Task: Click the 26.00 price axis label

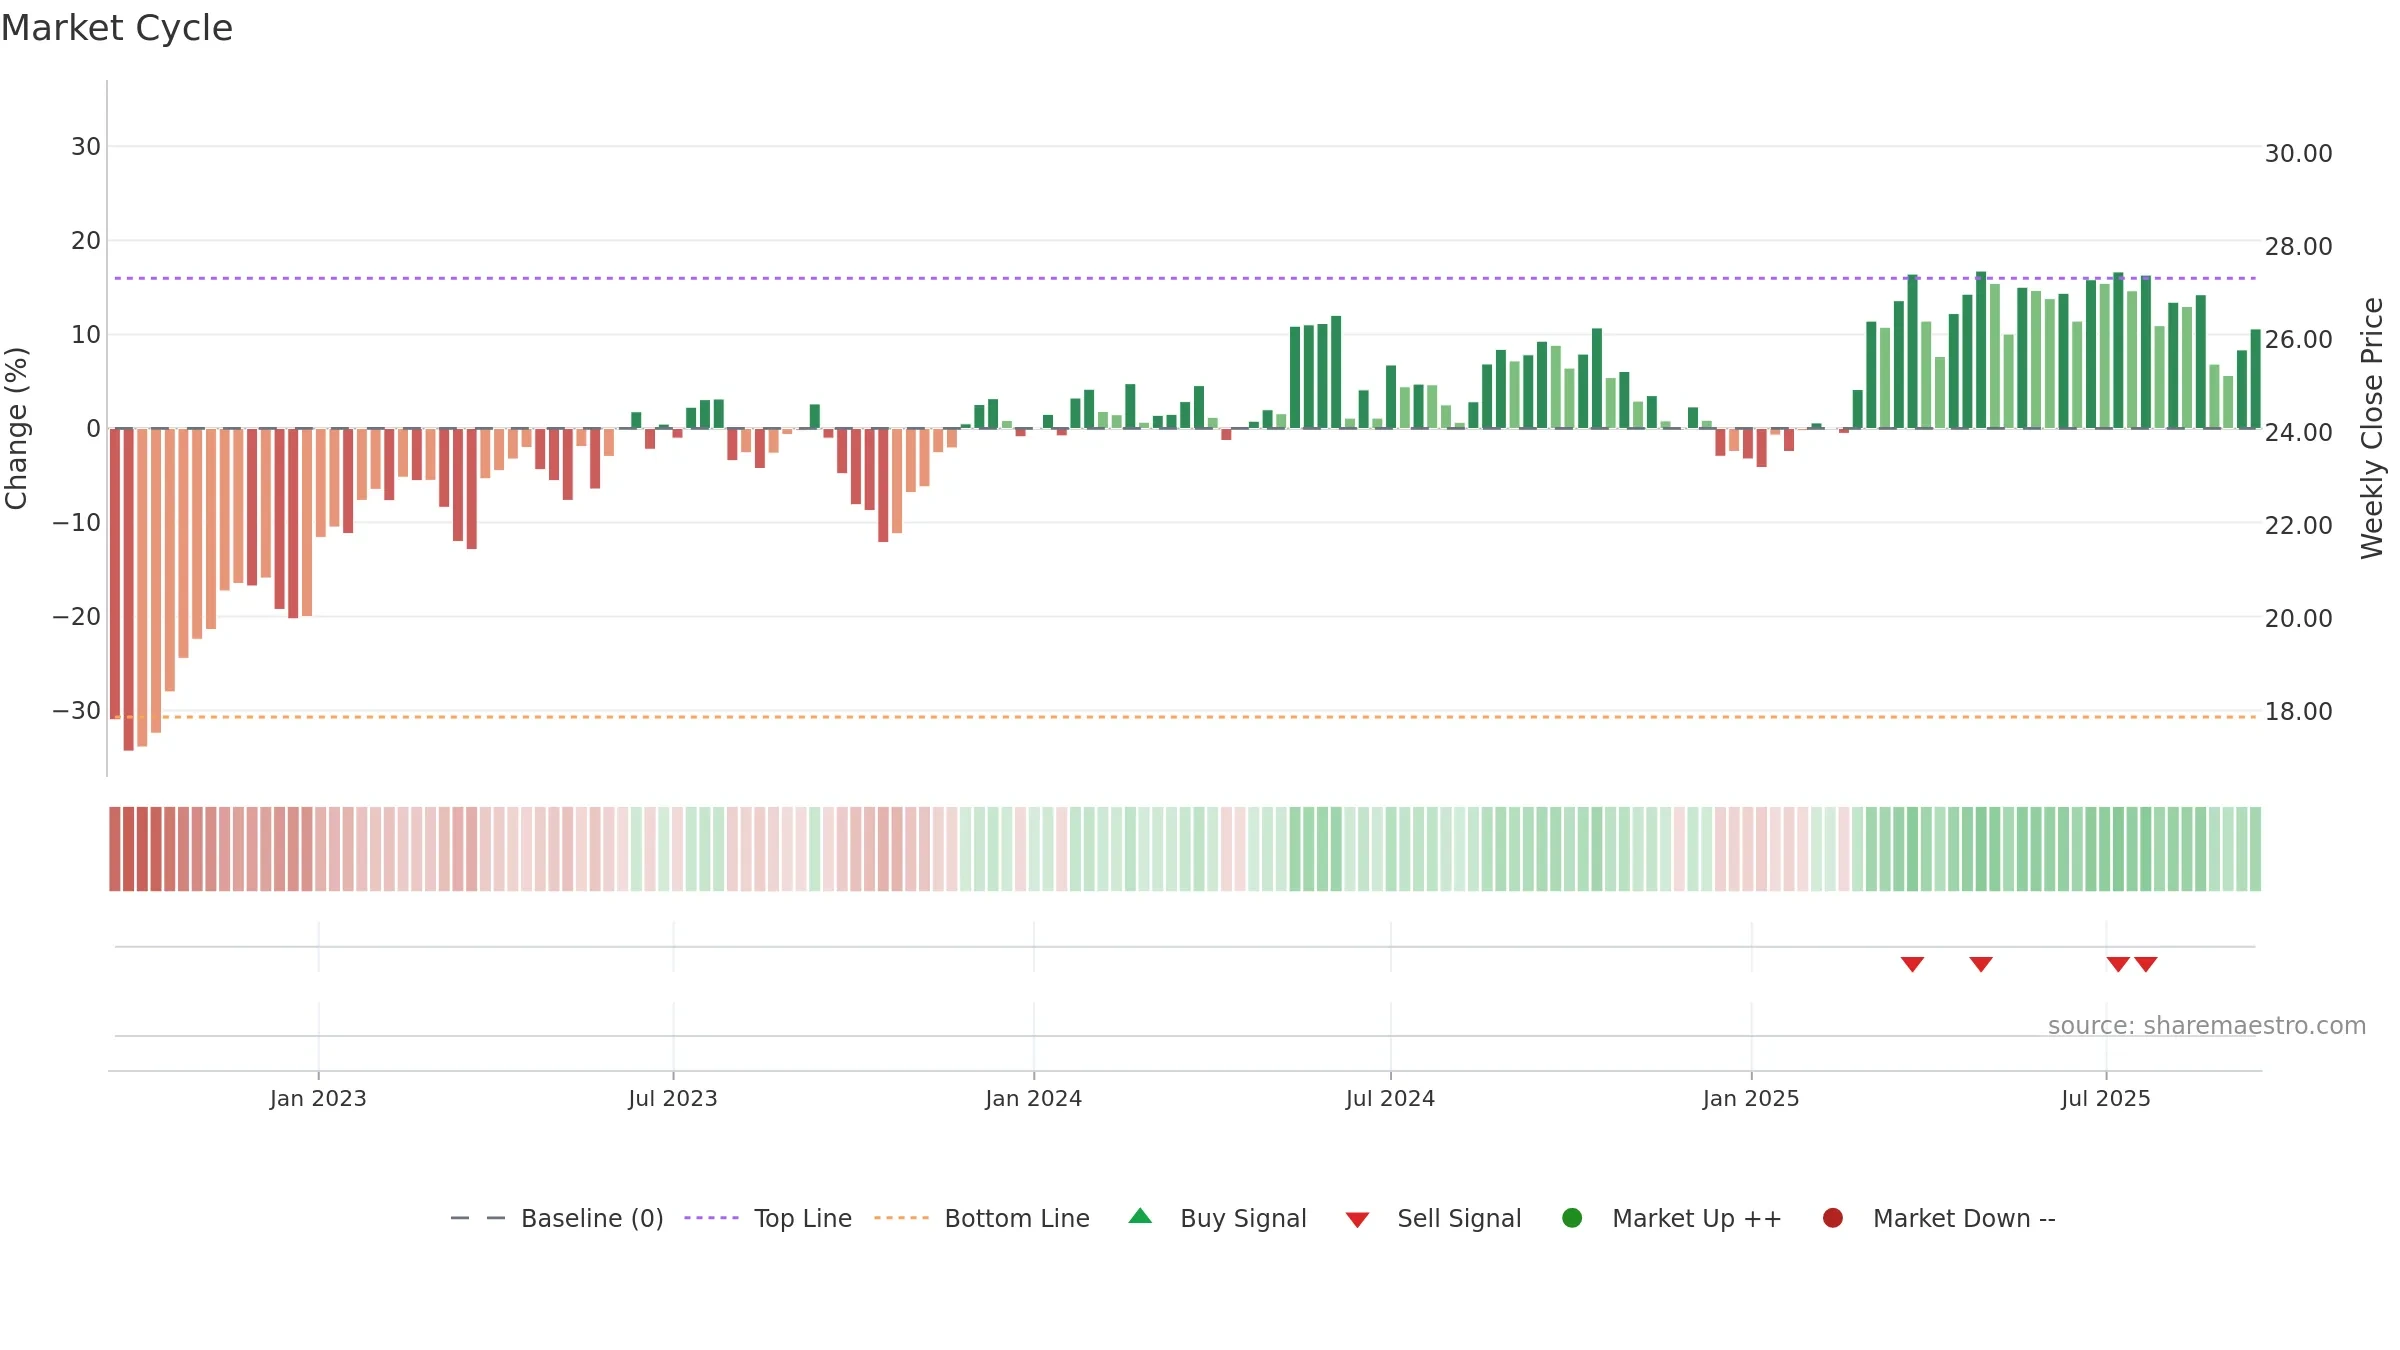Action: click(x=2298, y=339)
